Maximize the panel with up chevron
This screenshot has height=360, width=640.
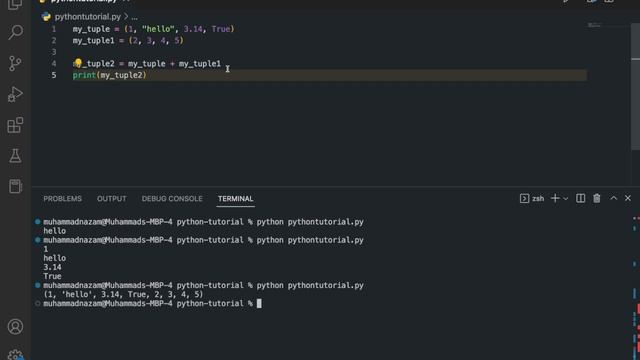[x=613, y=198]
